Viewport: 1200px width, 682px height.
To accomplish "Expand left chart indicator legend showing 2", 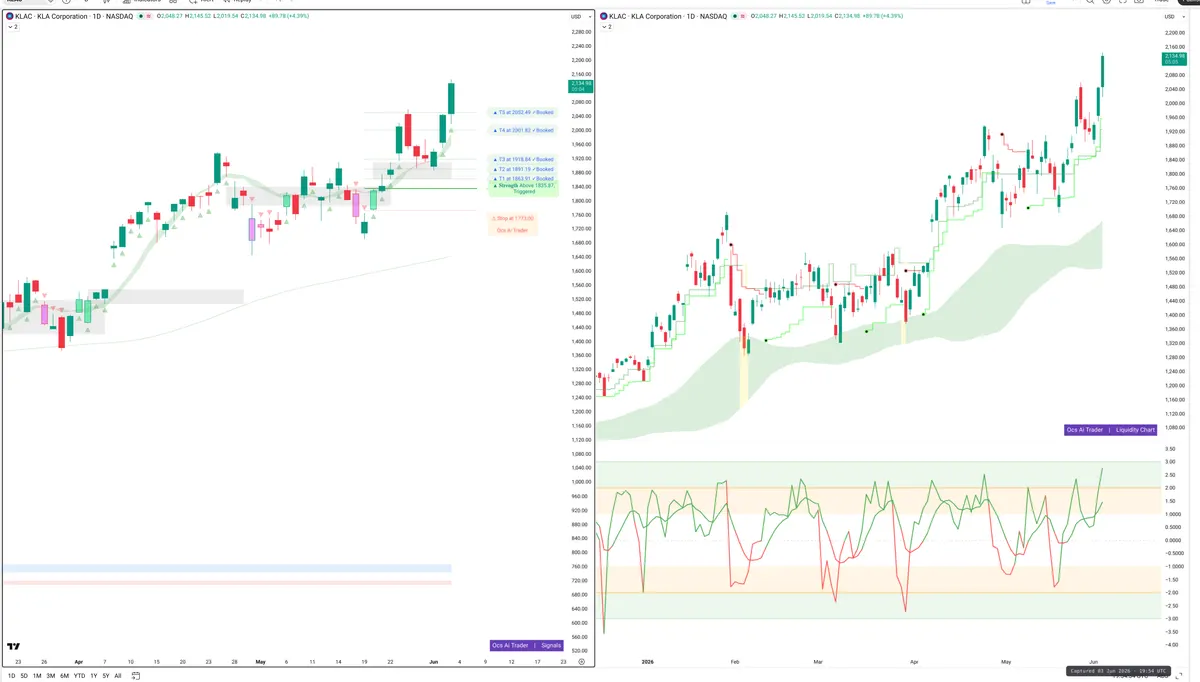I will click(11, 28).
